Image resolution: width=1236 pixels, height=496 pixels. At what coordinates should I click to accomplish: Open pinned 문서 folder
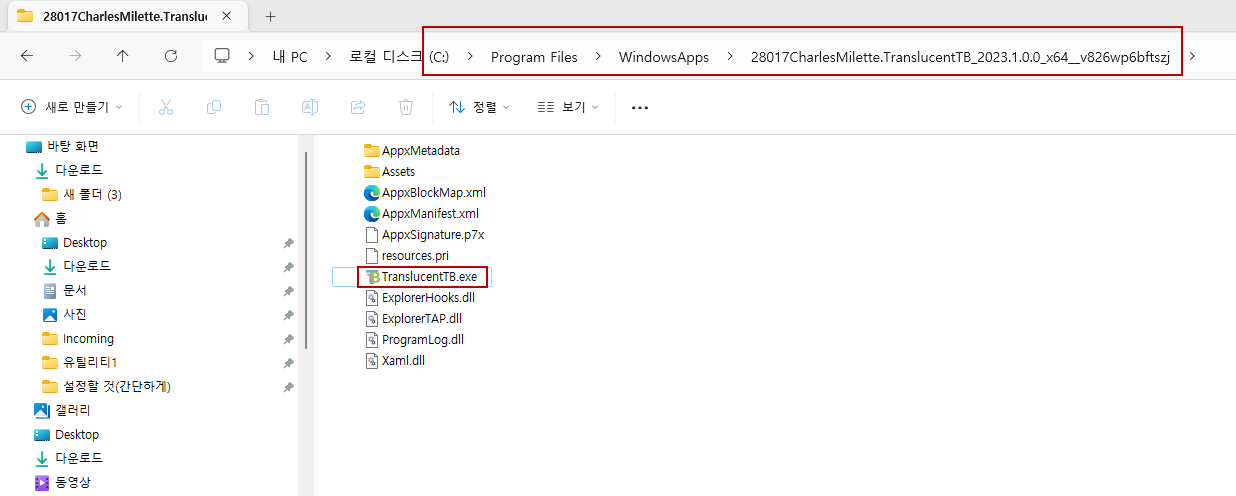click(64, 290)
